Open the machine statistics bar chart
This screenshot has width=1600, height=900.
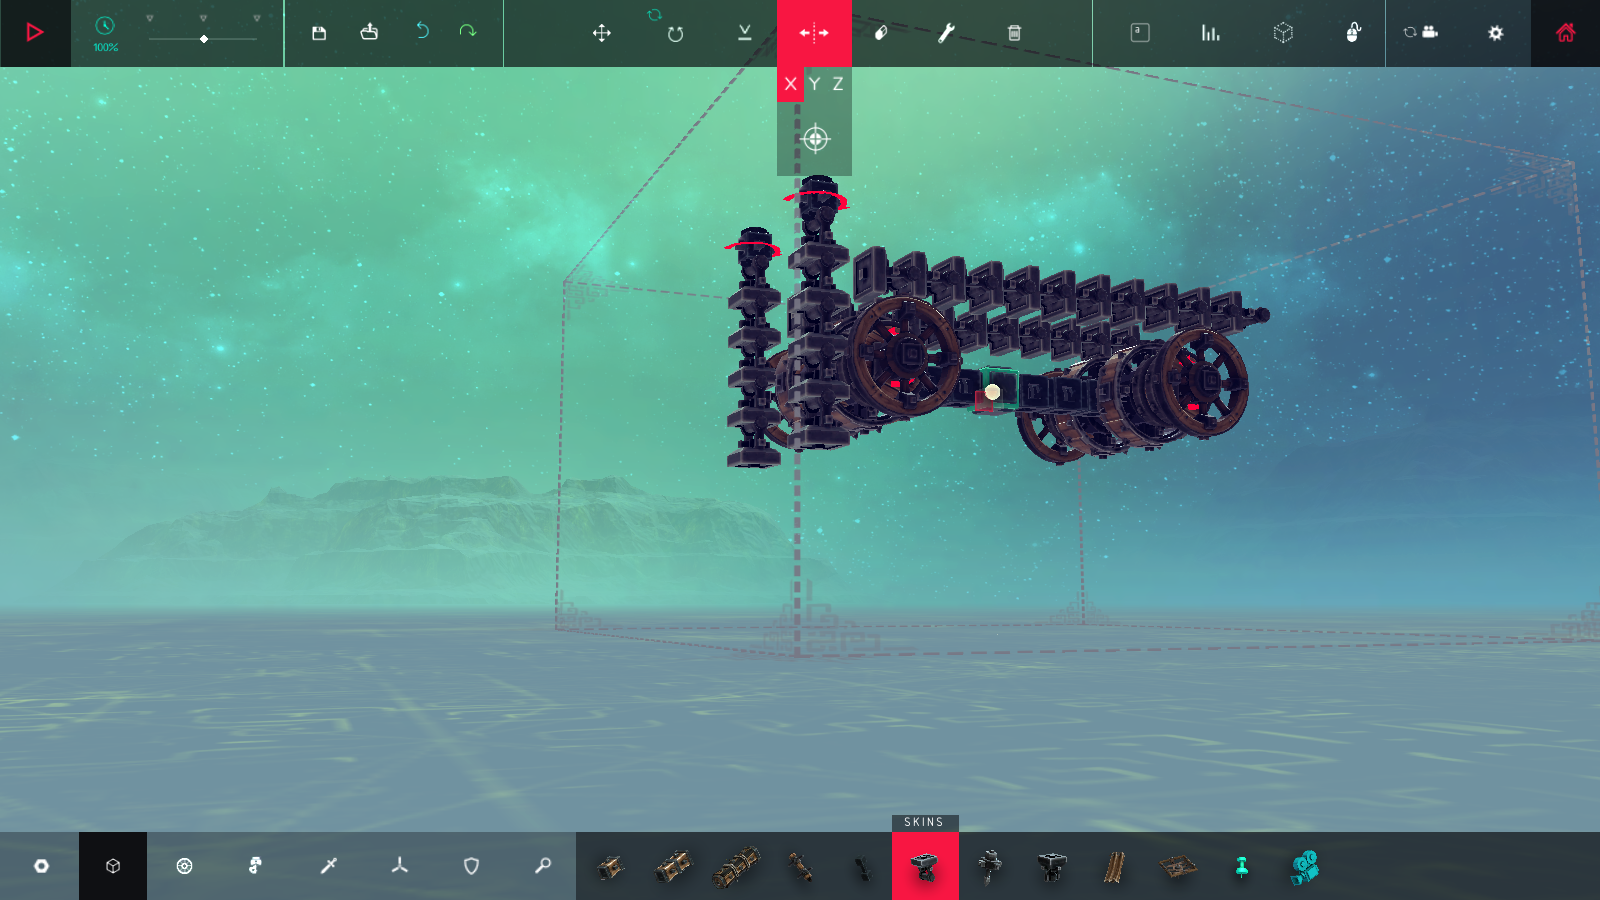click(x=1211, y=33)
